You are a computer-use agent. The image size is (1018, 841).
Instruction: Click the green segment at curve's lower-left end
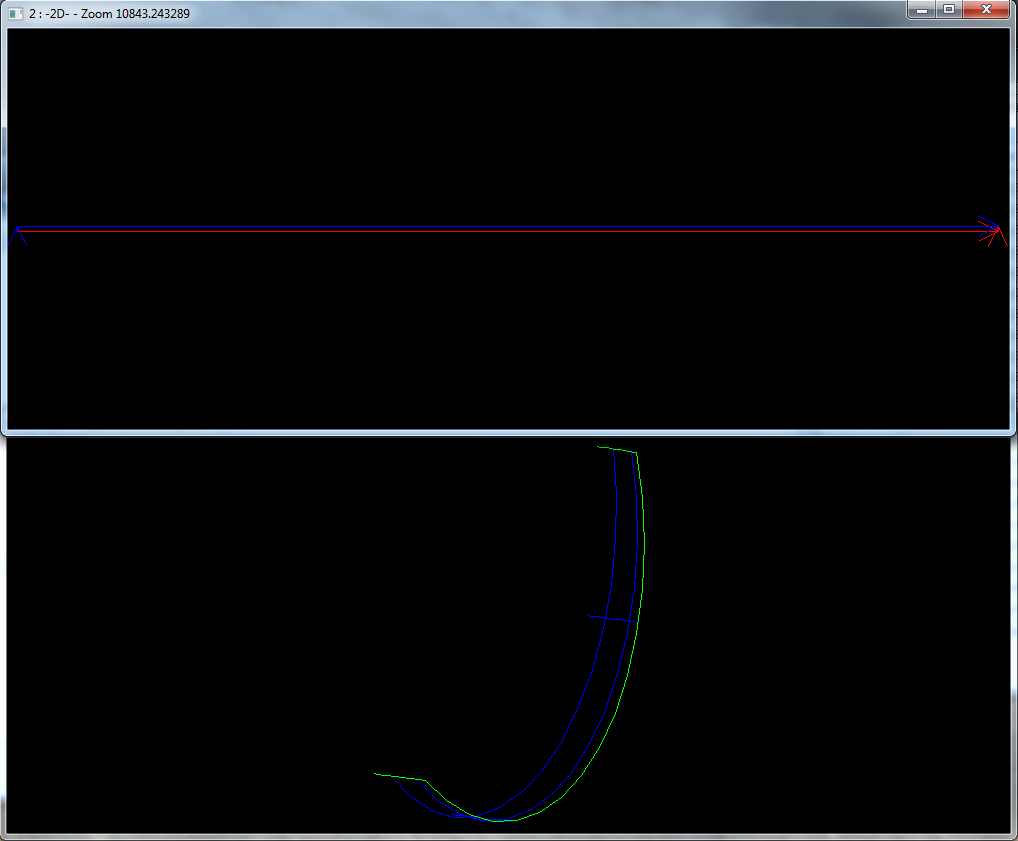click(x=400, y=777)
